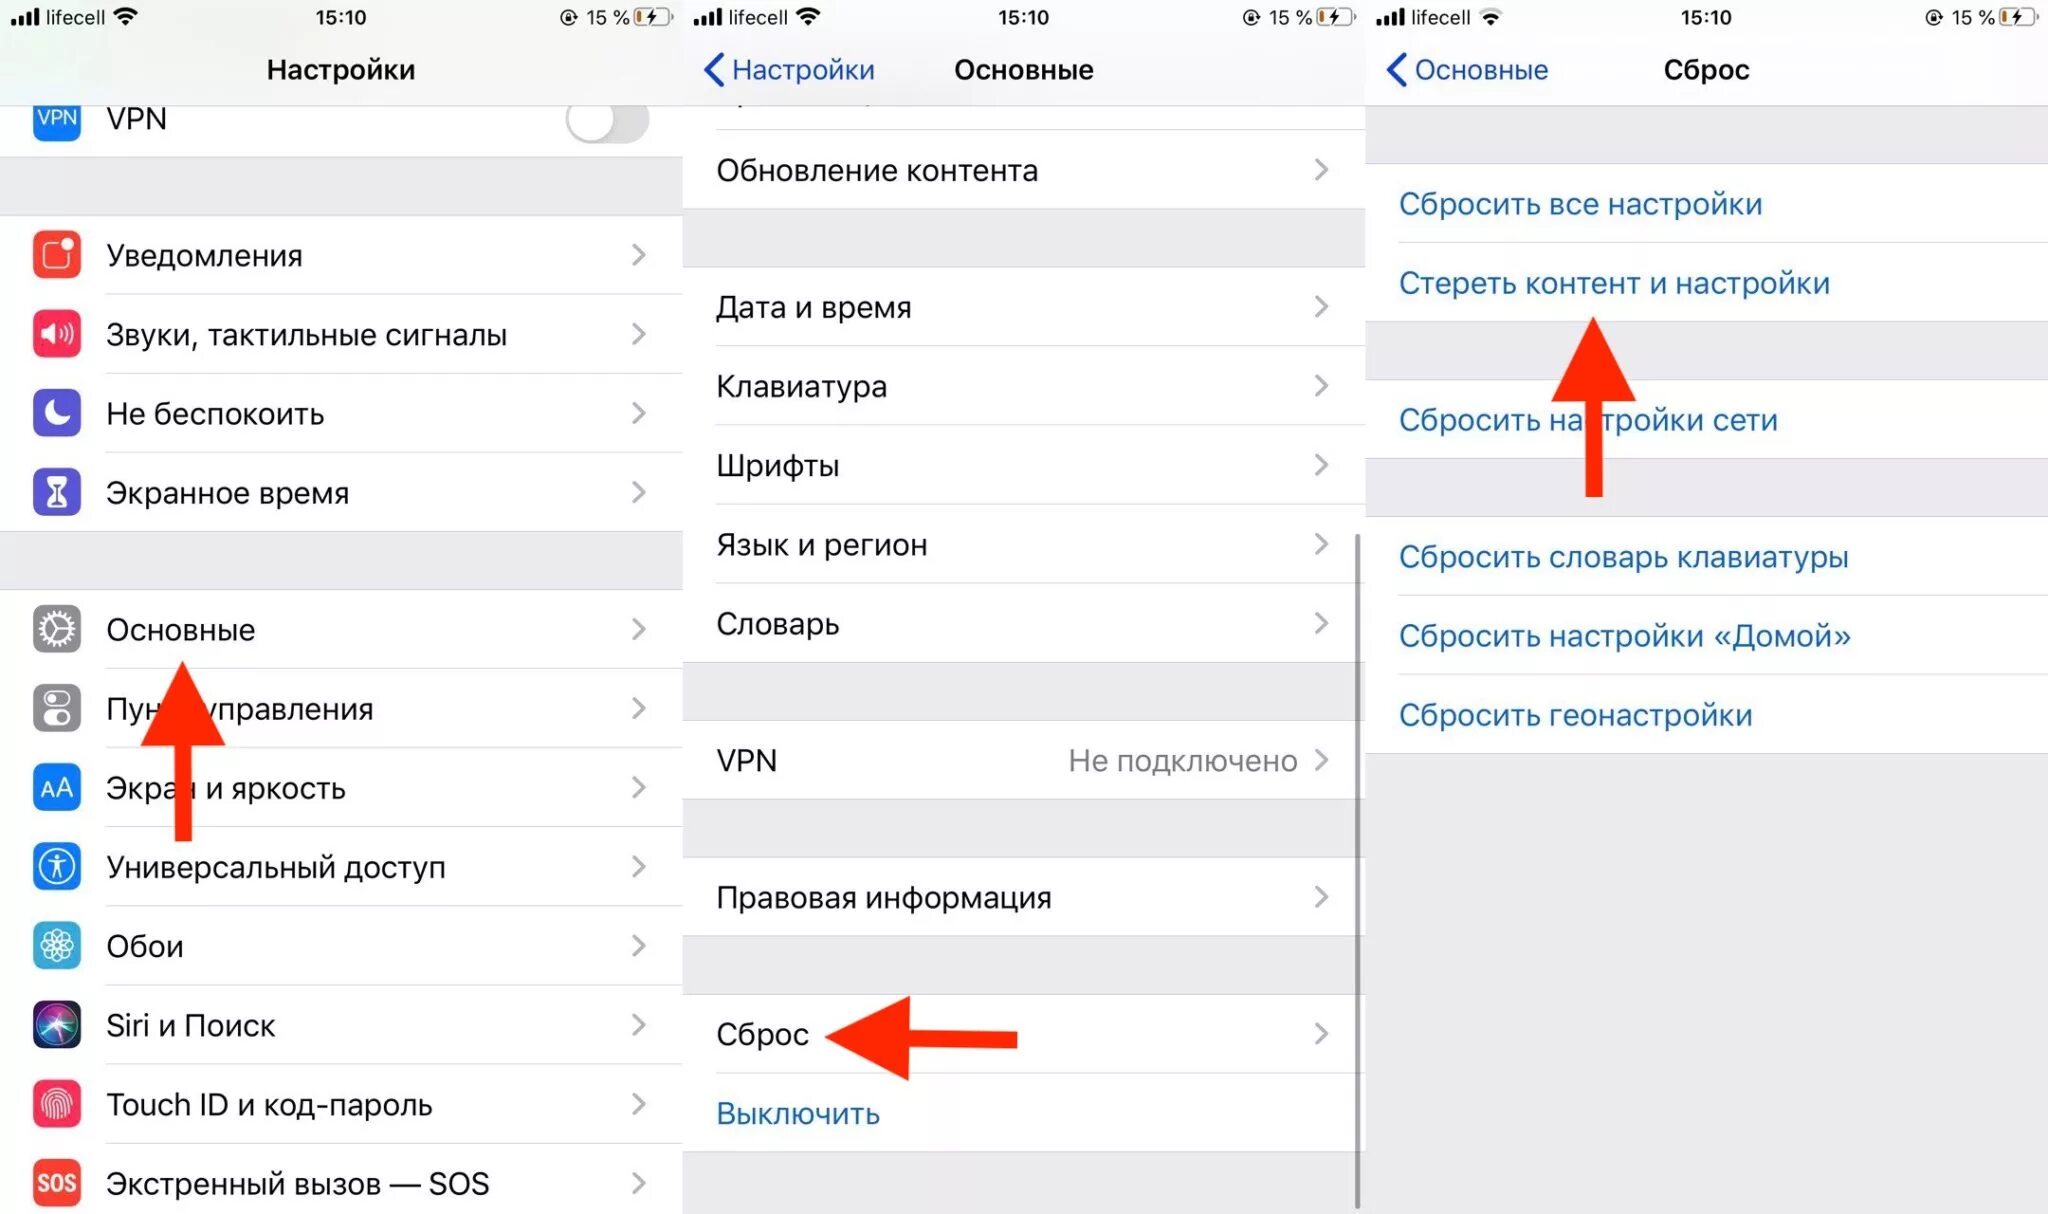The width and height of the screenshot is (2048, 1214).
Task: Navigate back to Основные
Action: point(1463,68)
